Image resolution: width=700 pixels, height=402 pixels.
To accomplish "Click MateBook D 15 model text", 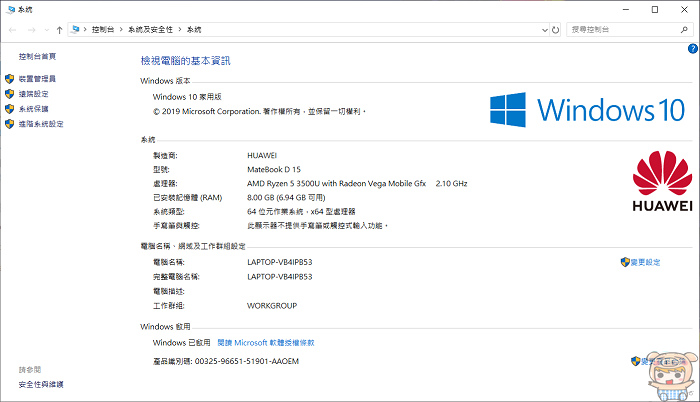I will (274, 170).
